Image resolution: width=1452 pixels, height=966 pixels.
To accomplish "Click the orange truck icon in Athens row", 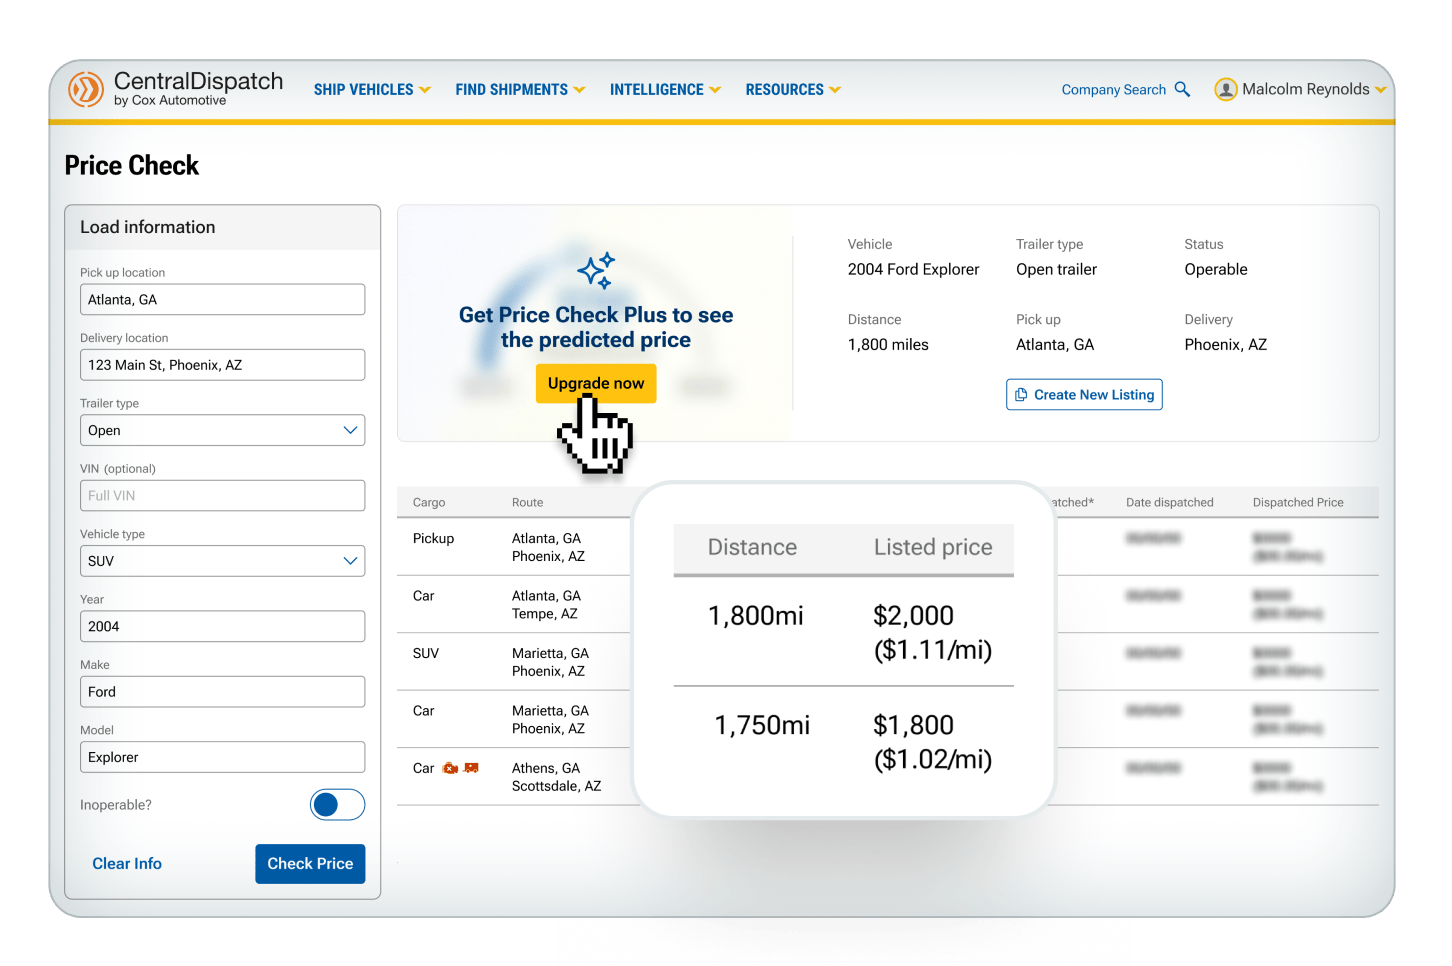I will [x=471, y=768].
